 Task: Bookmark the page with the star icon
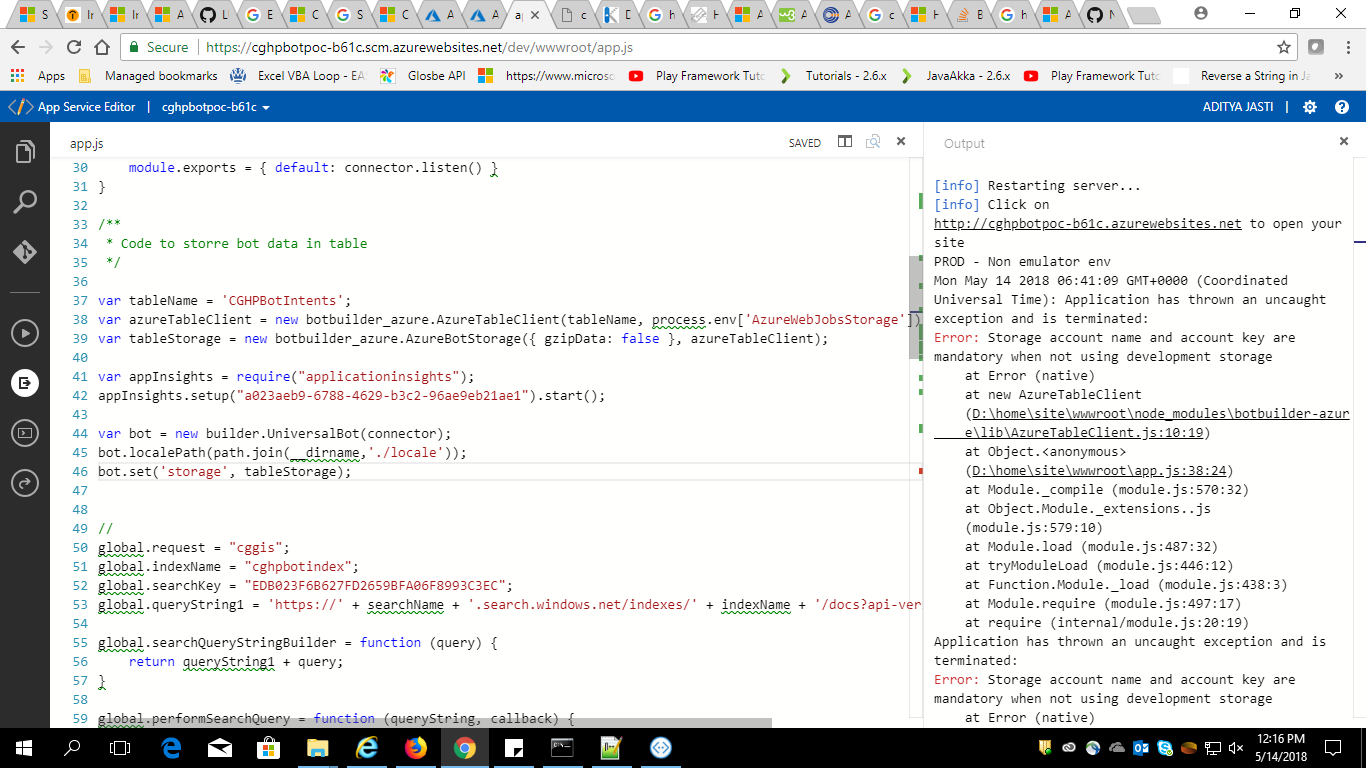point(1282,47)
